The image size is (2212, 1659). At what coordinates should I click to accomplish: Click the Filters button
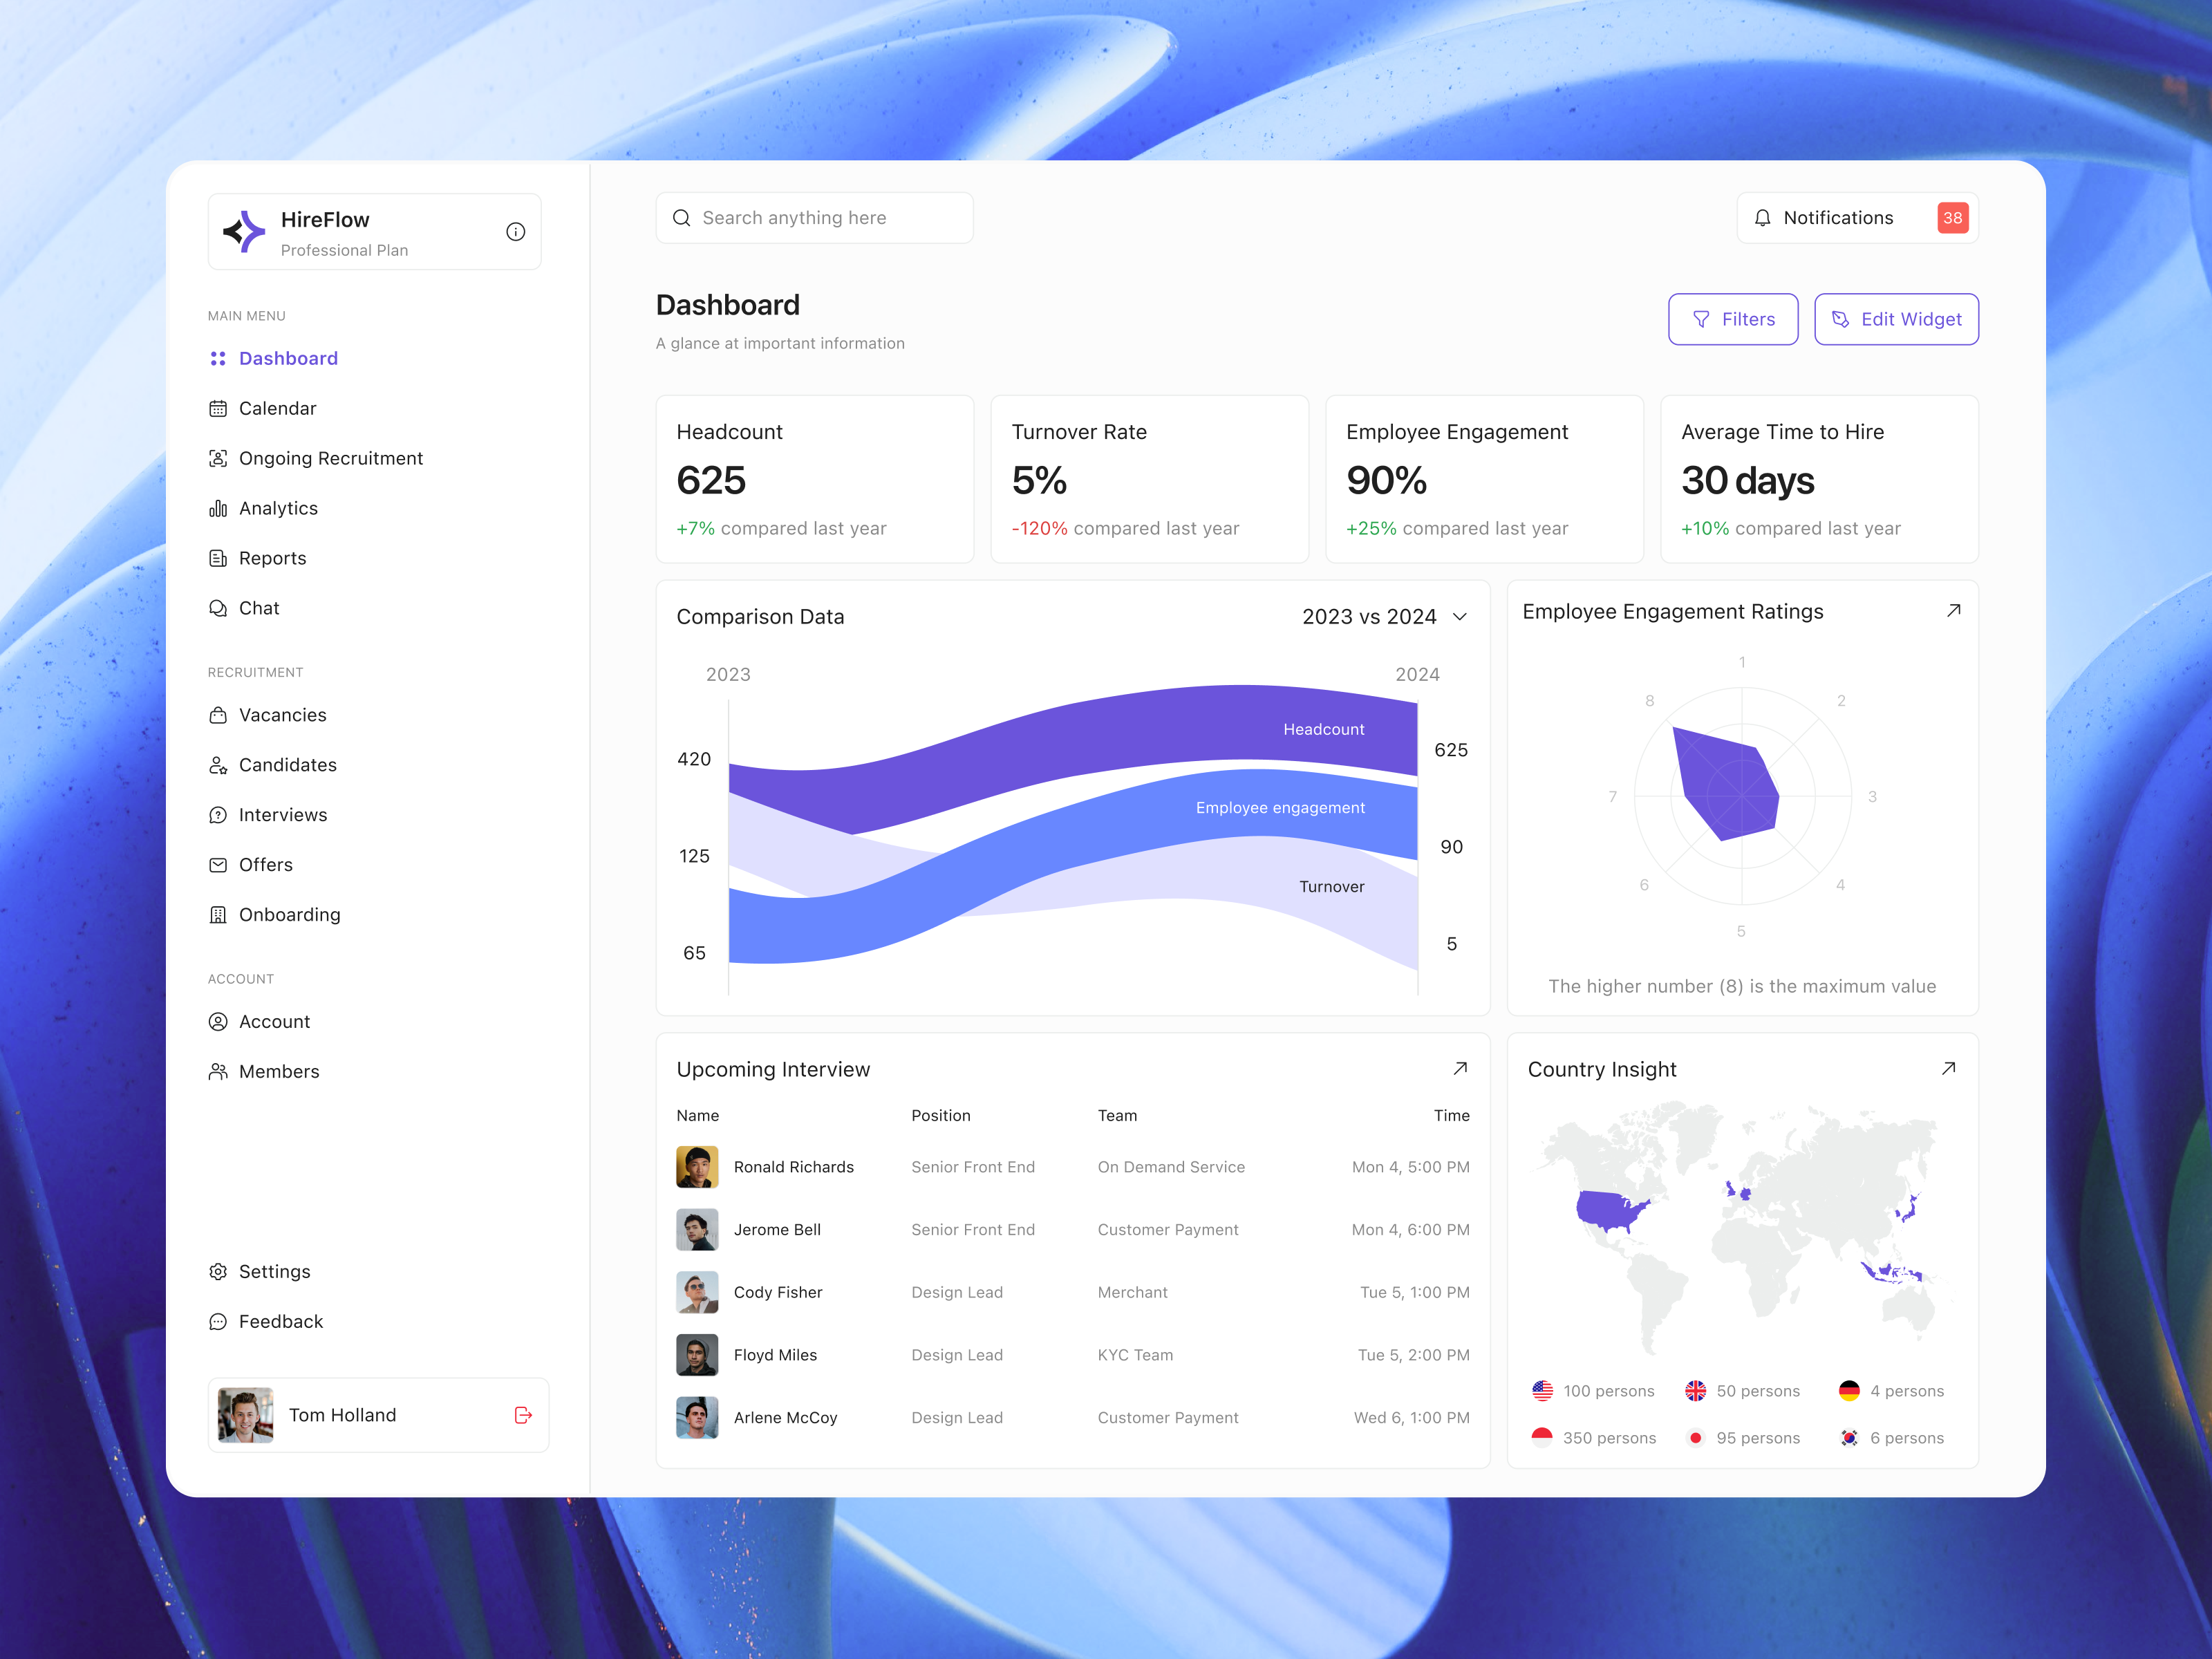tap(1733, 319)
